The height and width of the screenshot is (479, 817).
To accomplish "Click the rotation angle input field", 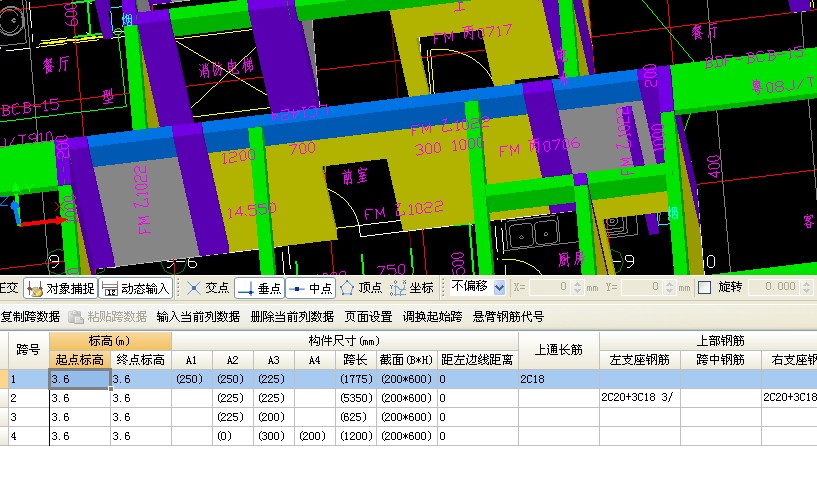I will 775,287.
